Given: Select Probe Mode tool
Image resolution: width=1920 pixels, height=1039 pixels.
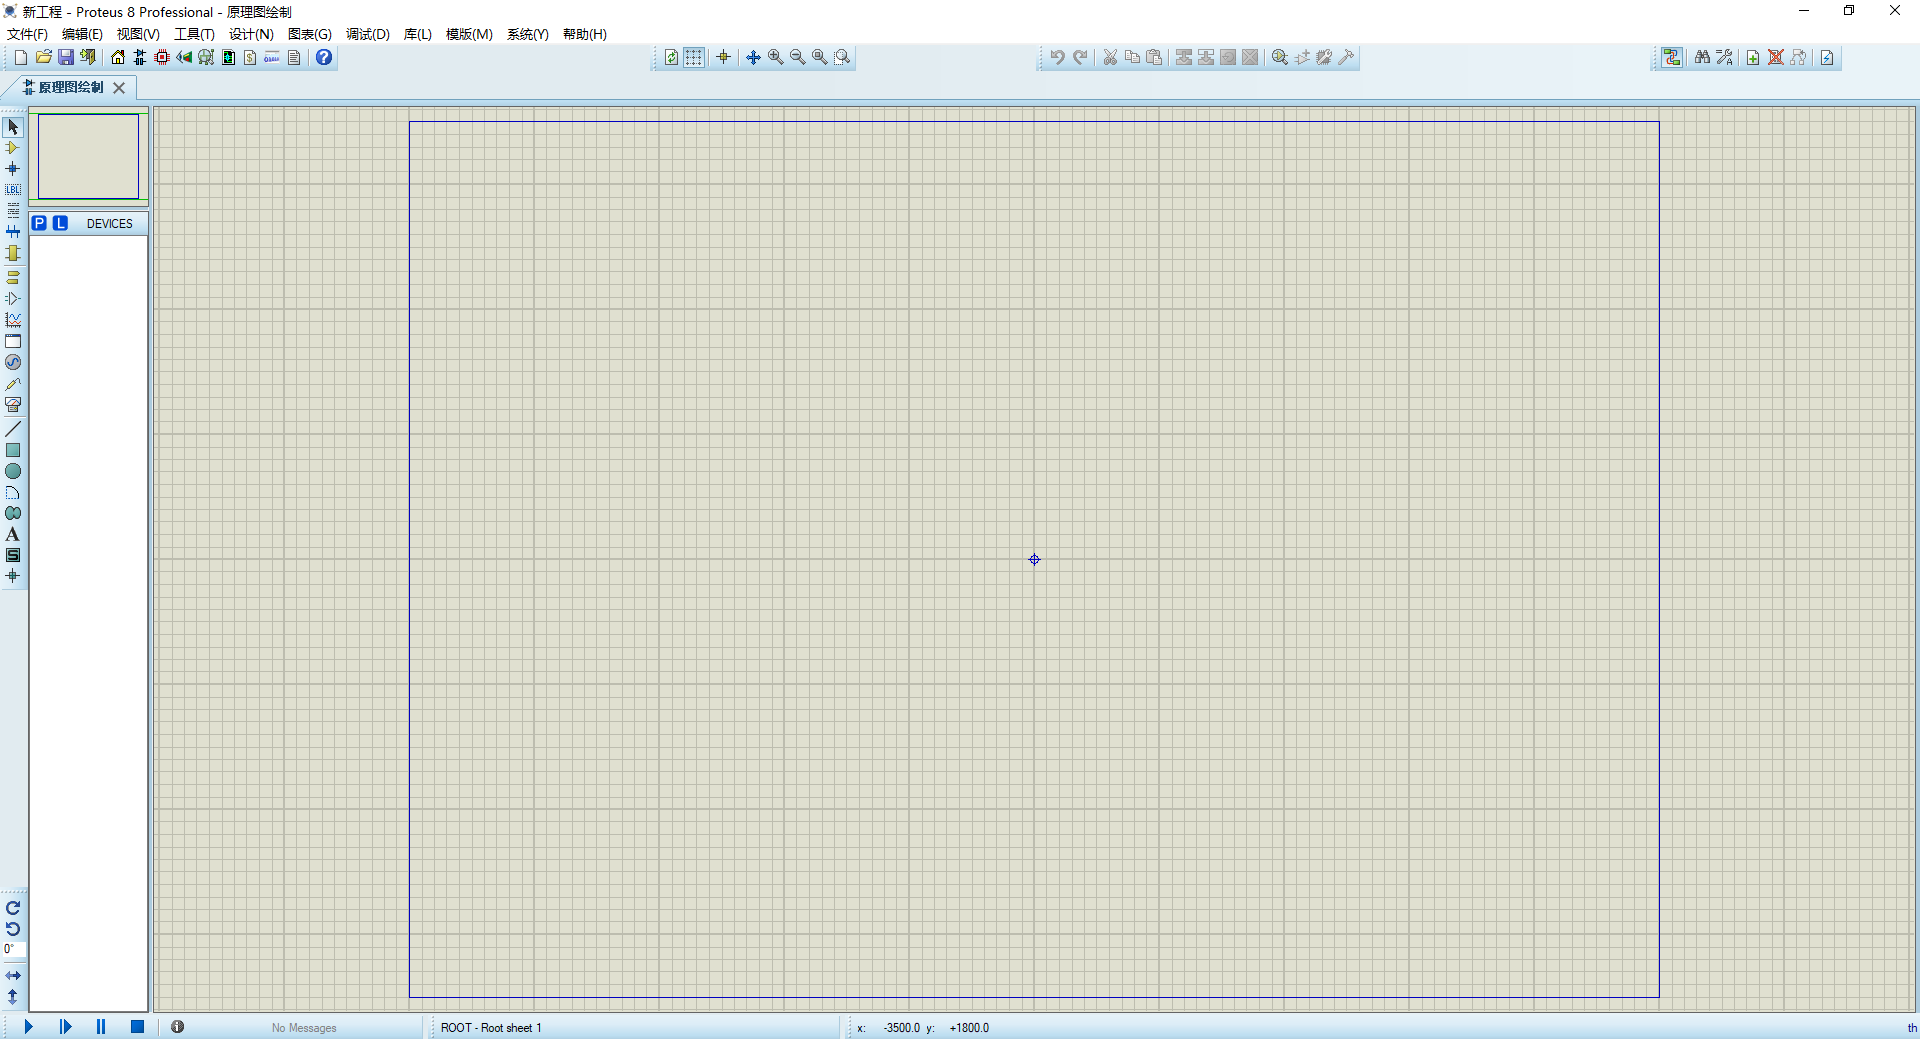Looking at the screenshot, I should point(13,384).
